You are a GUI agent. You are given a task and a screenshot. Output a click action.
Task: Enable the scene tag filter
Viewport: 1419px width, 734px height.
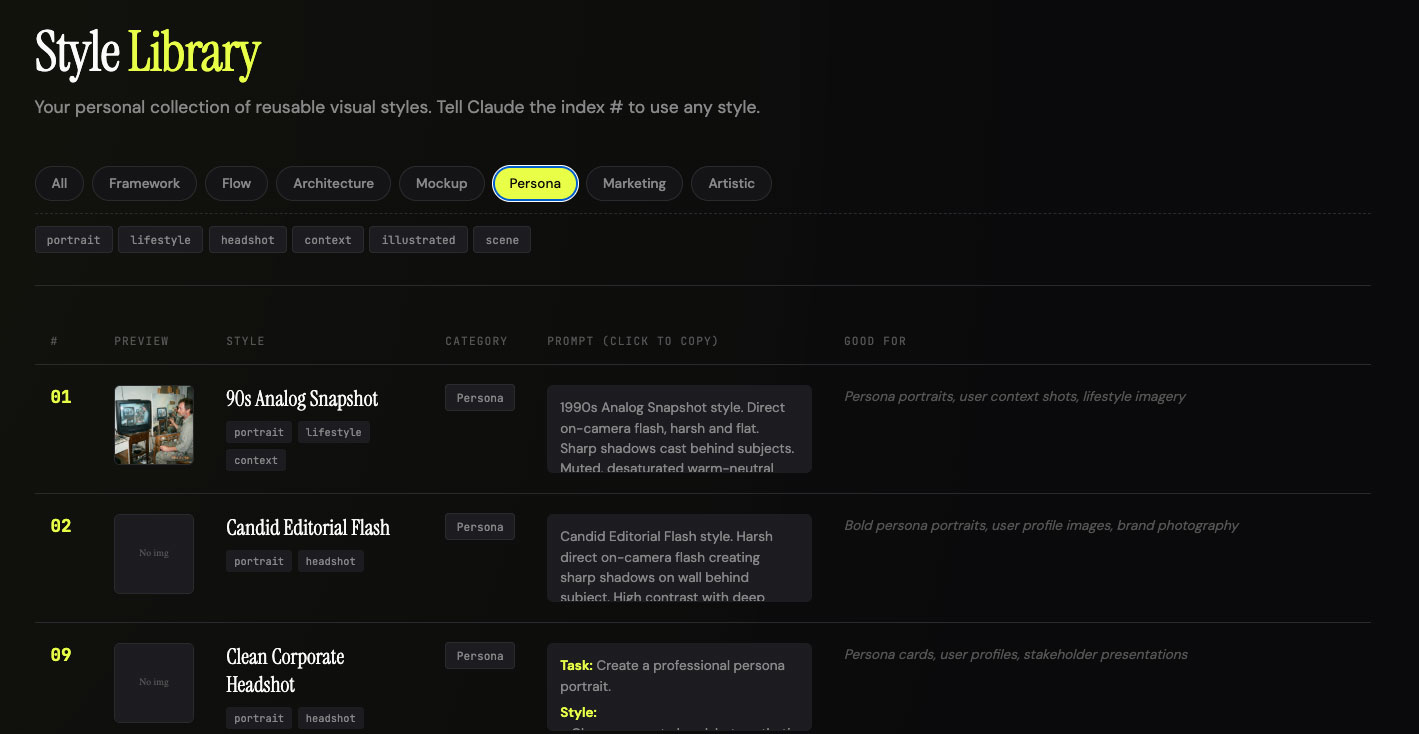click(502, 240)
